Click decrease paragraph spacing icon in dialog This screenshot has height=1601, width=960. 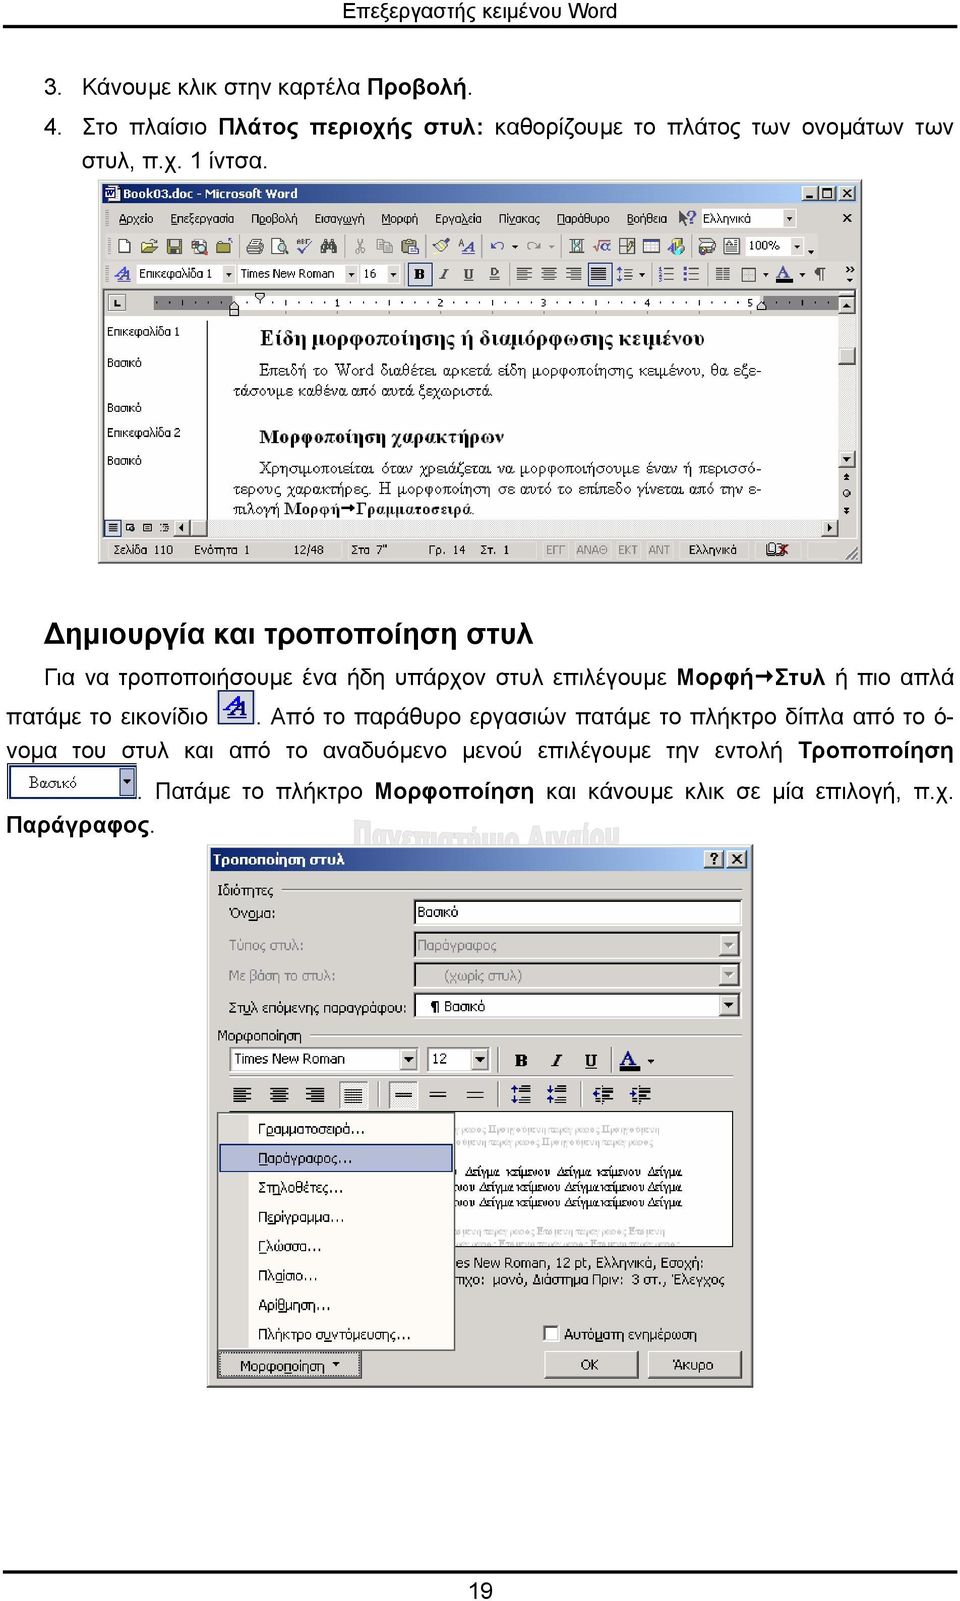557,1094
